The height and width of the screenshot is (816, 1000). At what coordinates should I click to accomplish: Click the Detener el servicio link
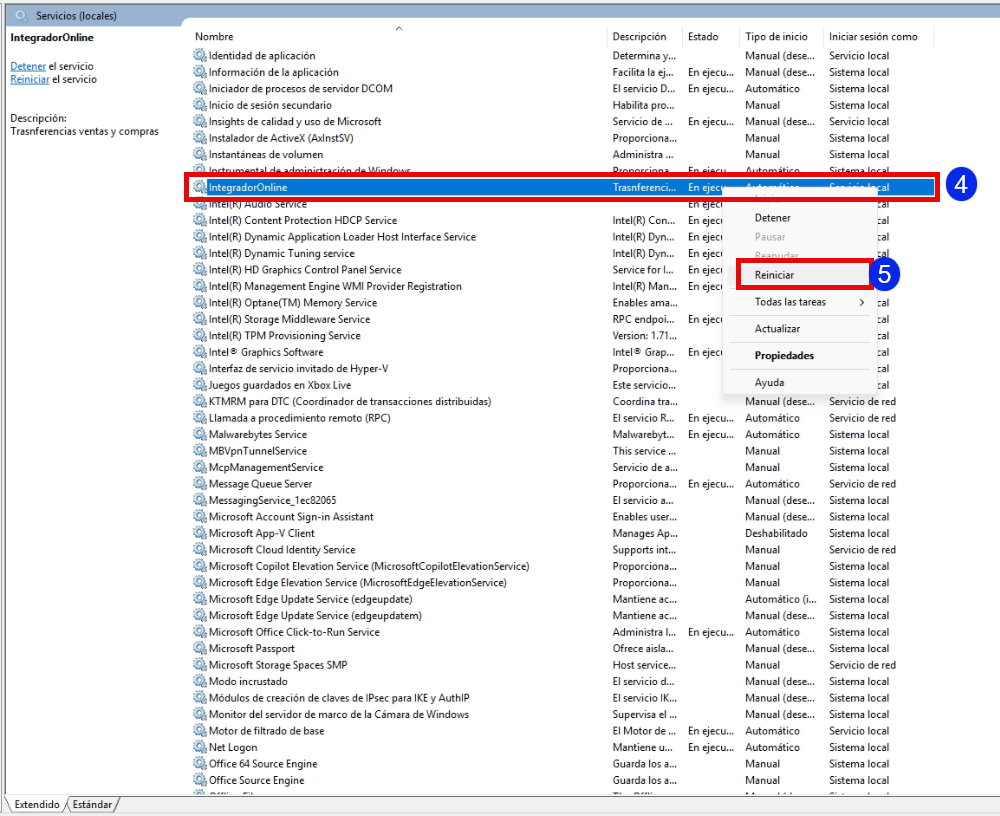pos(28,66)
